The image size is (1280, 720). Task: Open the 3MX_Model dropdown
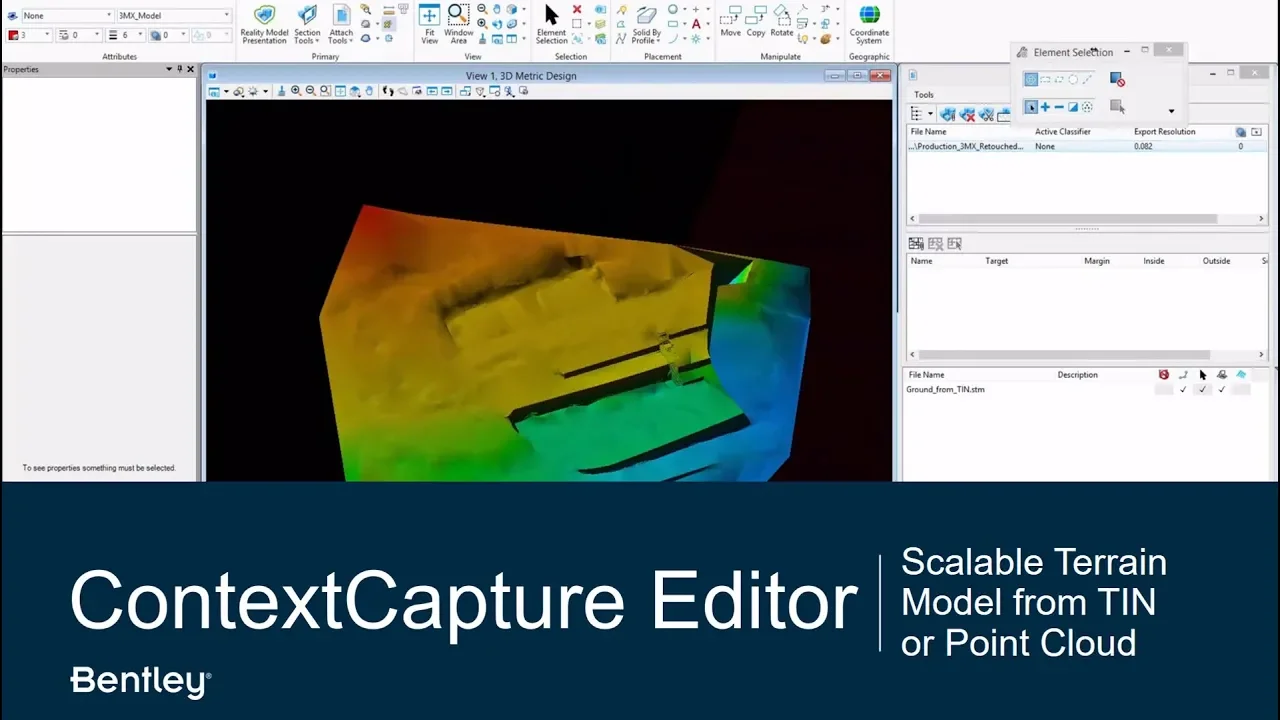(x=174, y=16)
